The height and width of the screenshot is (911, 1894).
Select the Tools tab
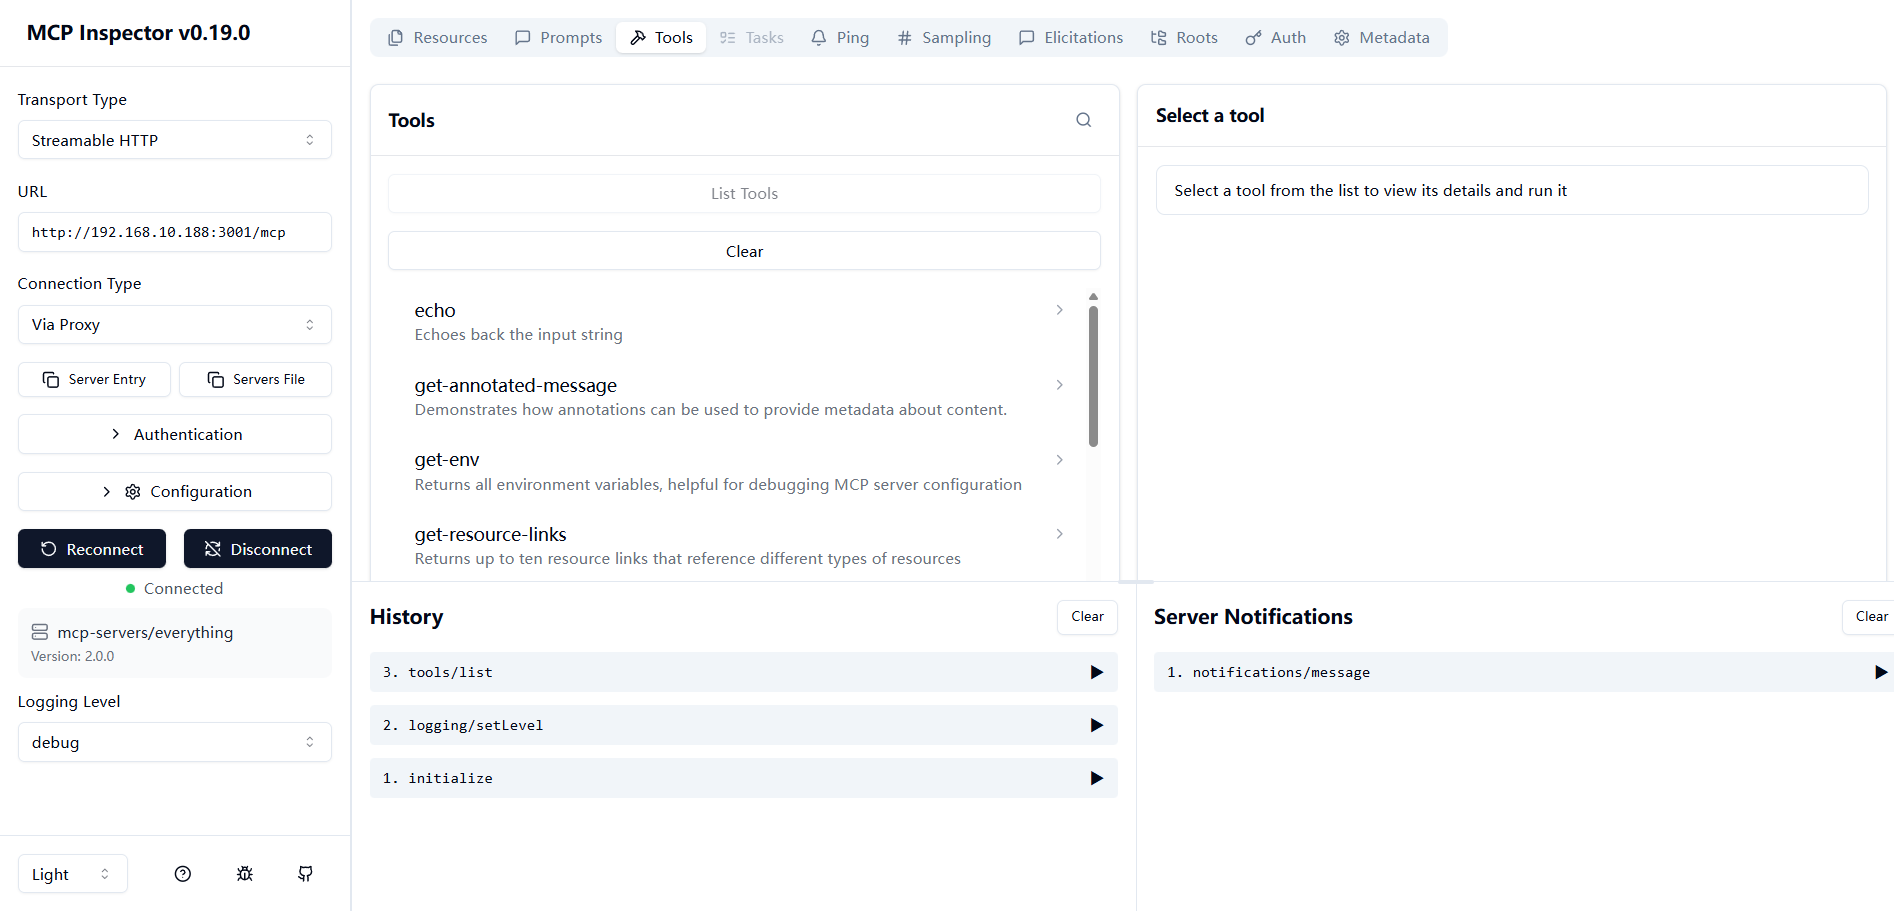click(661, 38)
